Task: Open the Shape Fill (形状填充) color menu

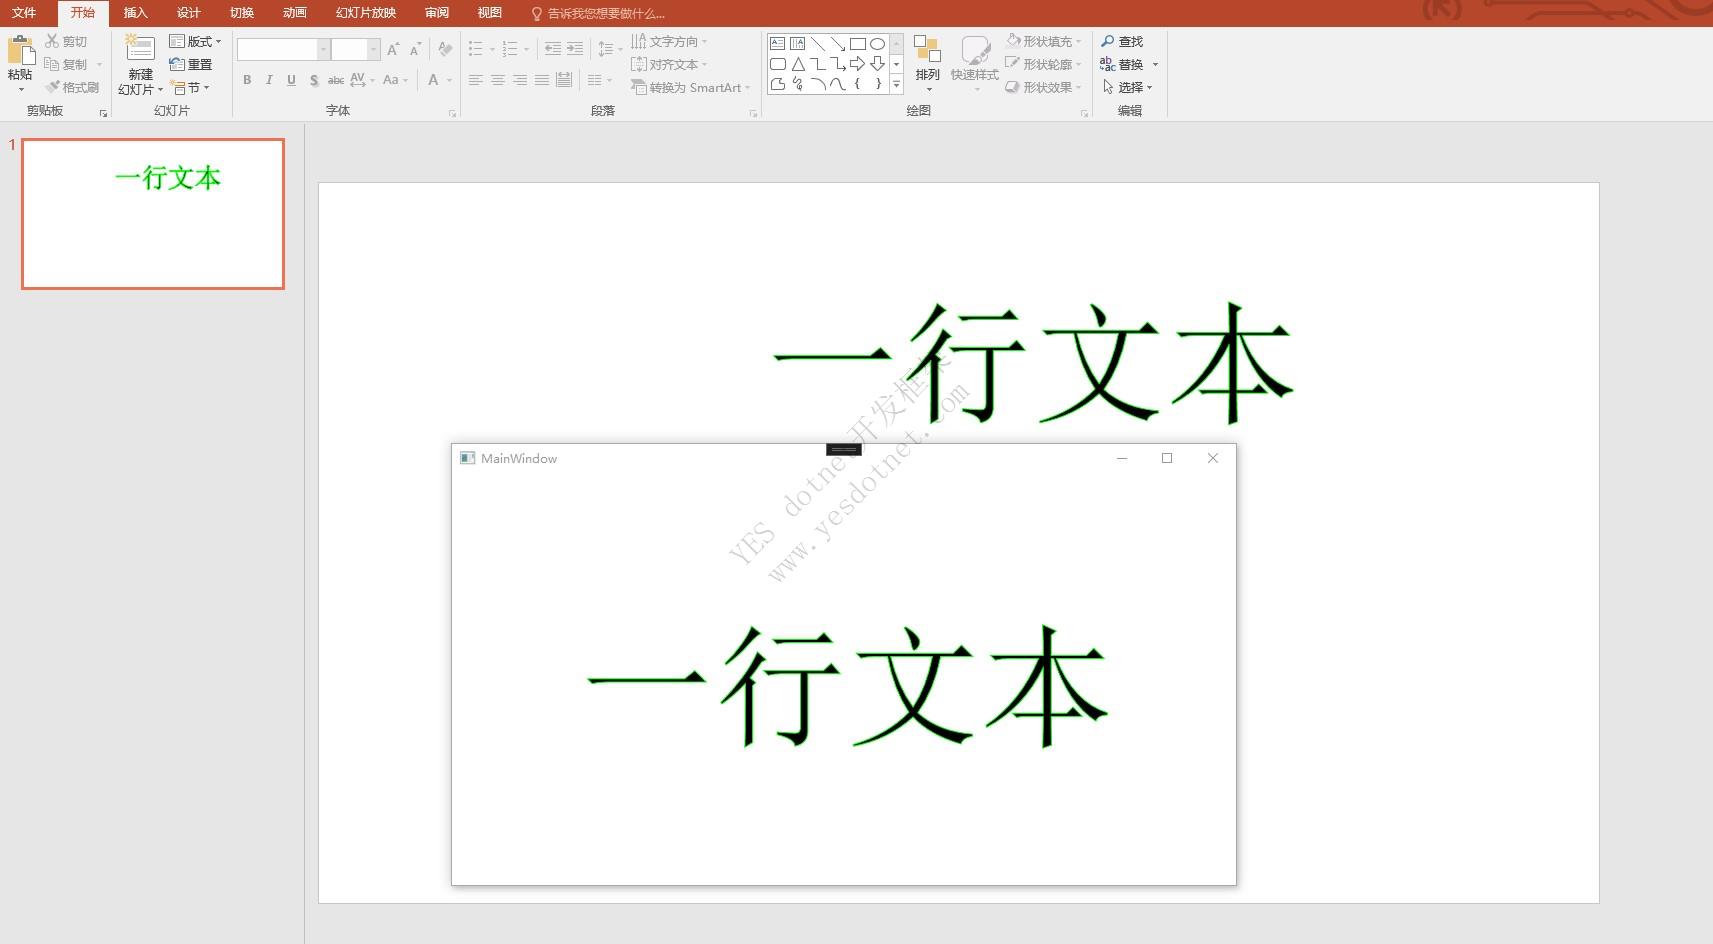Action: (x=1043, y=41)
